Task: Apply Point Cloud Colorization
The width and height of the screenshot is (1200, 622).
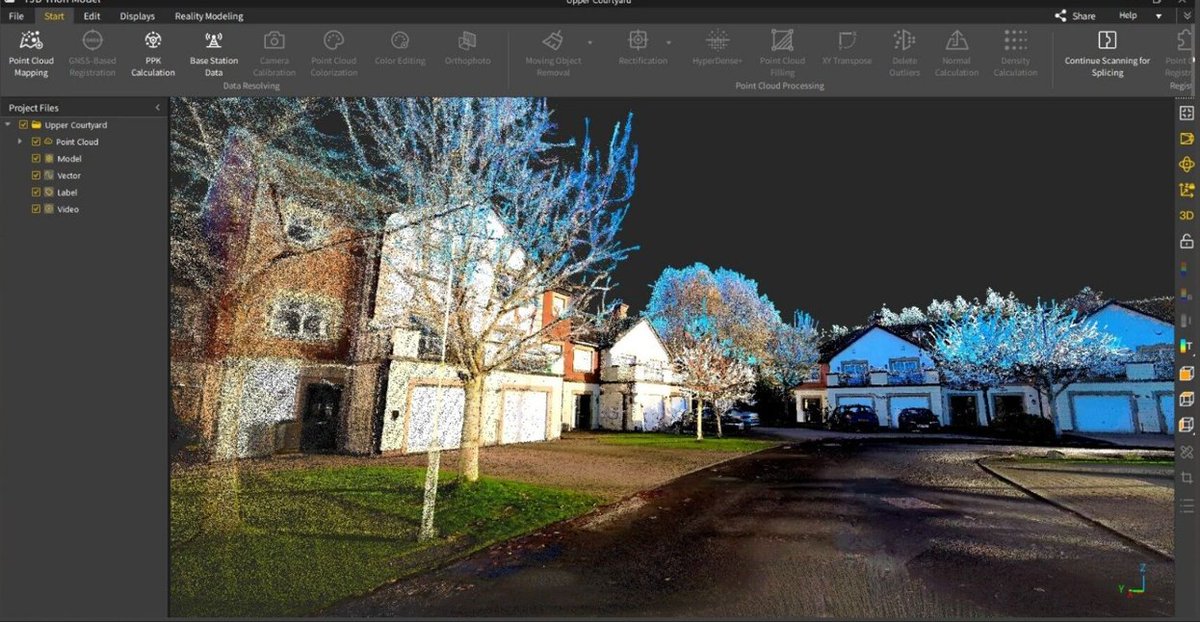Action: (334, 53)
